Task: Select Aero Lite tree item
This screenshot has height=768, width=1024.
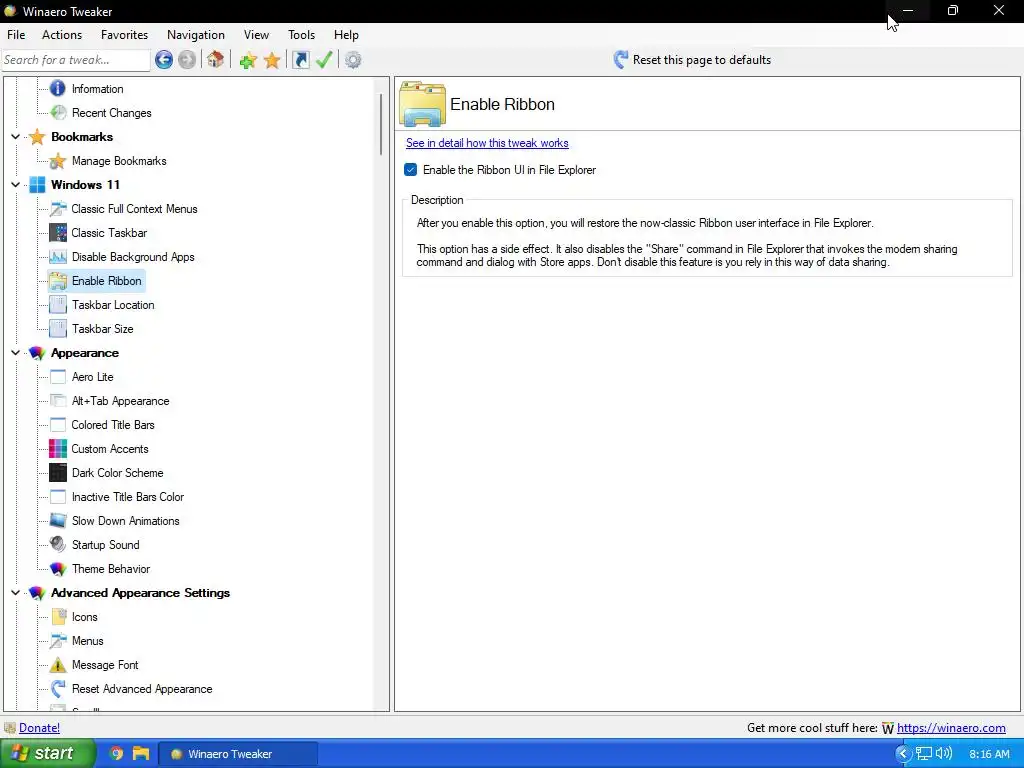Action: (x=92, y=377)
